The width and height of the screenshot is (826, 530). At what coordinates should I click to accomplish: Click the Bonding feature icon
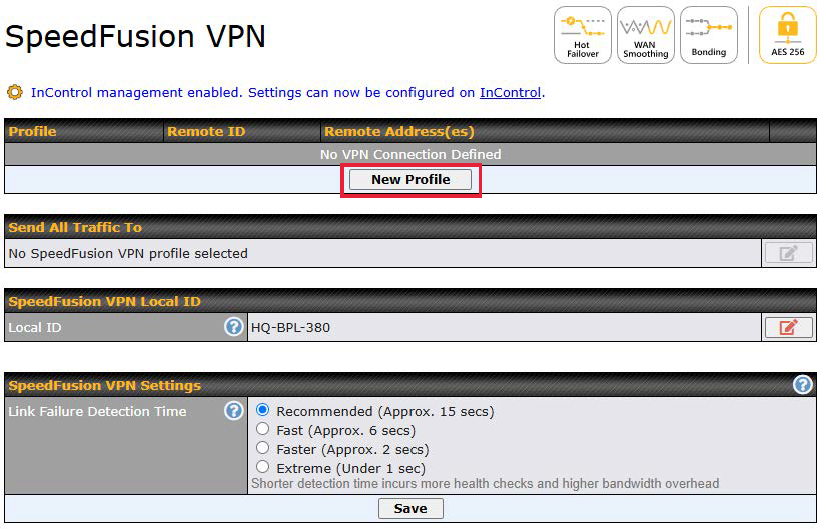(x=709, y=35)
